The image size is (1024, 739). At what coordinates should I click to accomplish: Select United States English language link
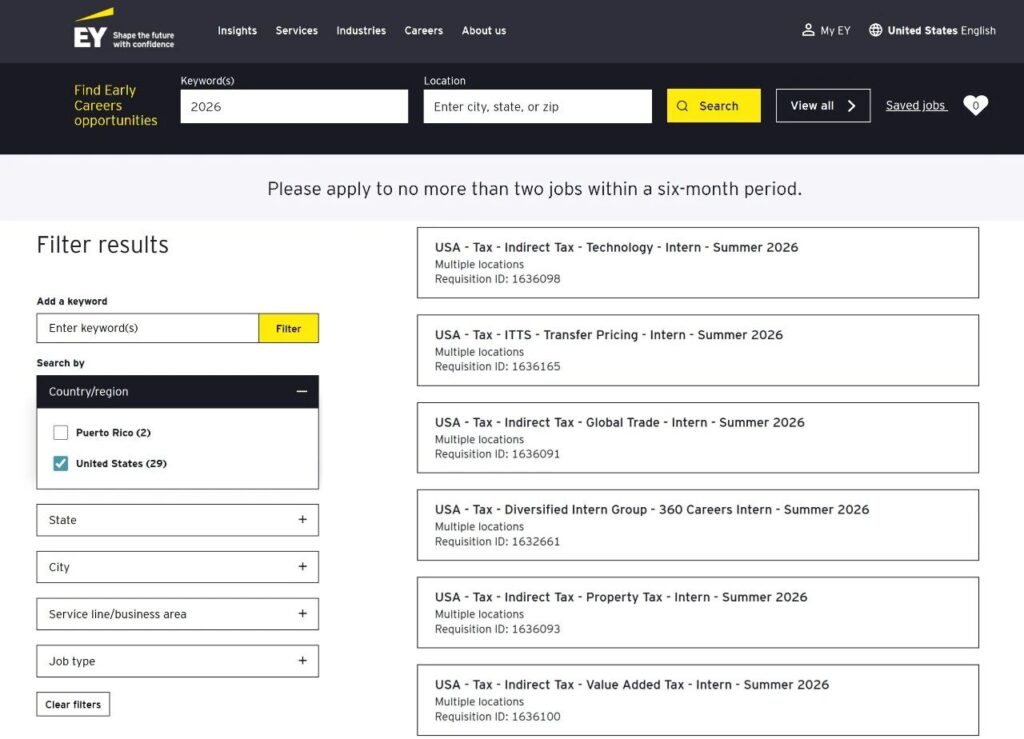point(942,31)
